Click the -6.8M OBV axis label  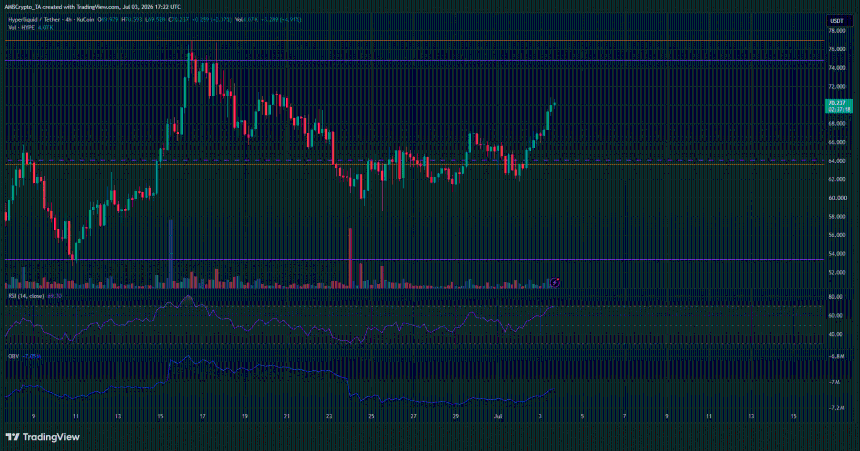[x=837, y=357]
